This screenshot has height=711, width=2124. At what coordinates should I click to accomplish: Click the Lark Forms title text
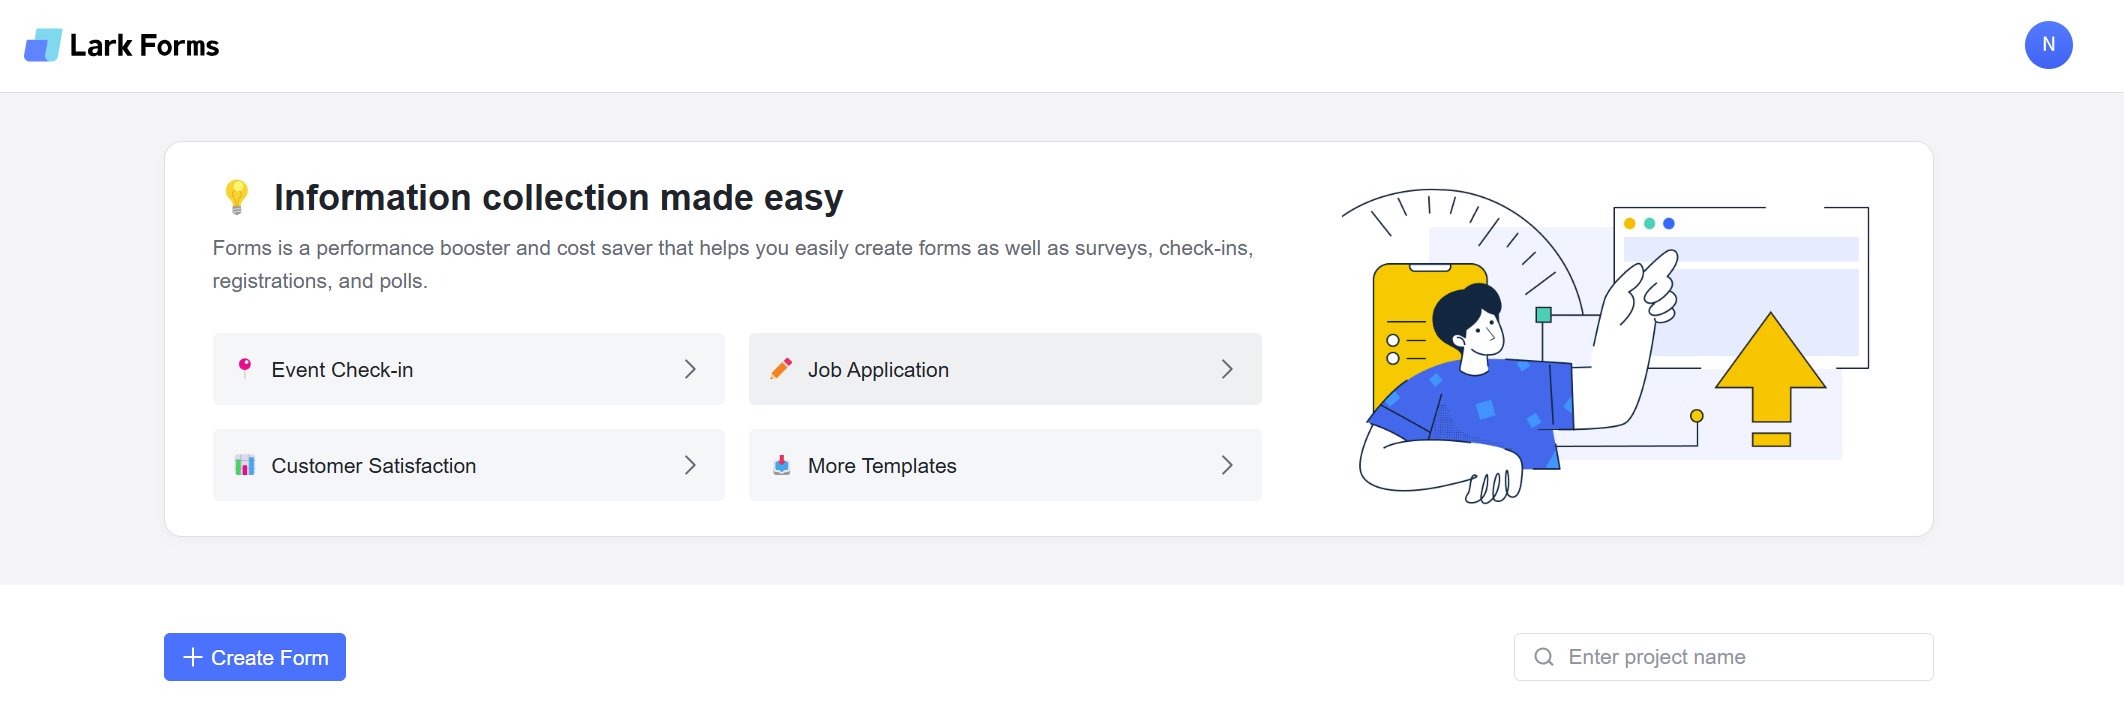(x=144, y=46)
